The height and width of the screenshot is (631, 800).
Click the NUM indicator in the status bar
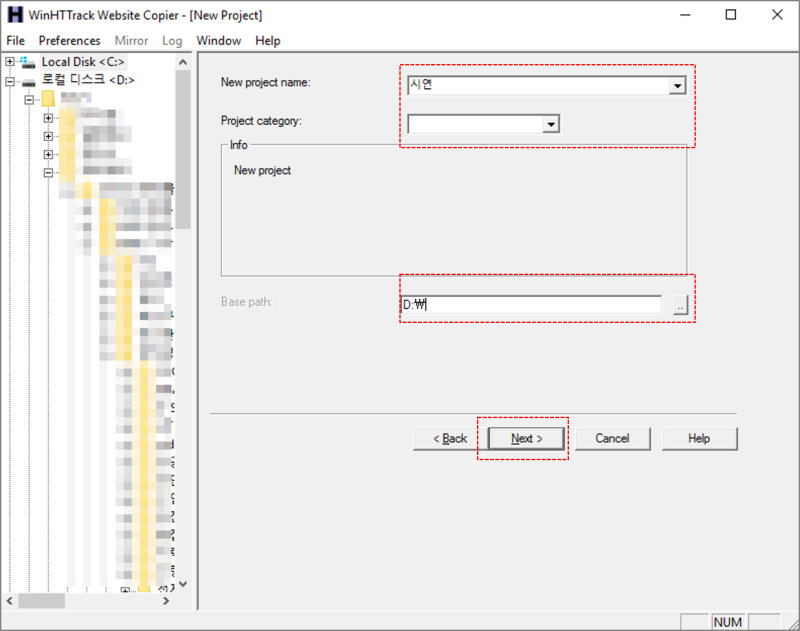728,622
